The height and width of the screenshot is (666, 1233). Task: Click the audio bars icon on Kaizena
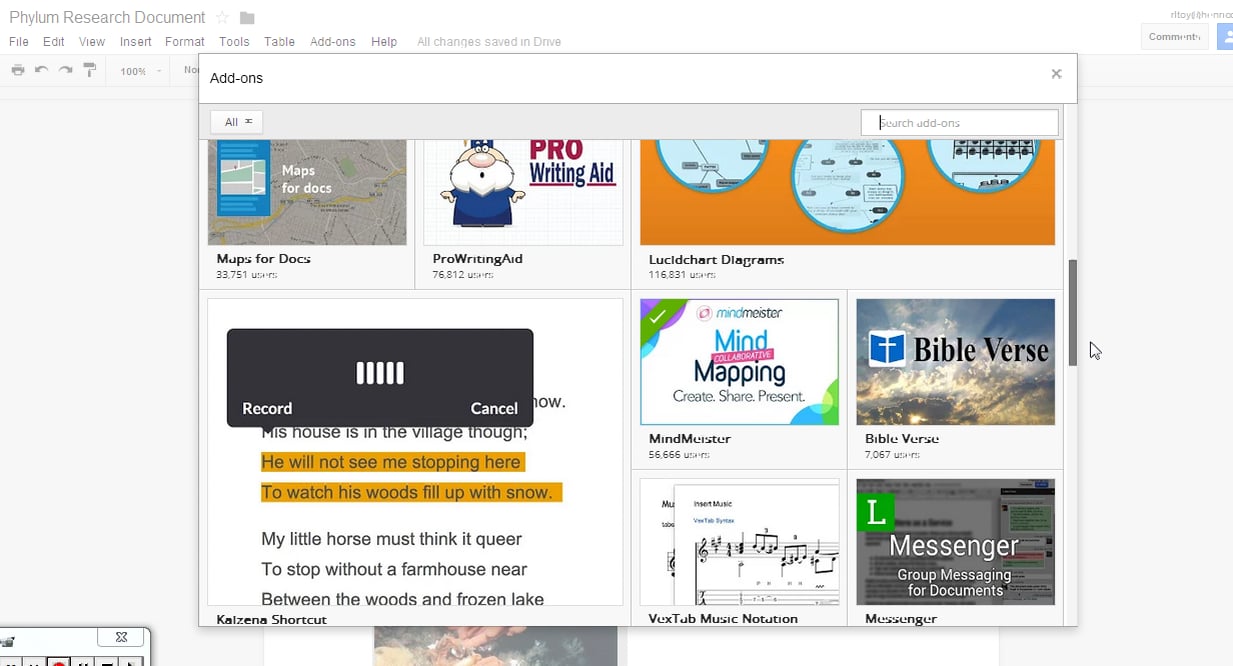coord(380,373)
